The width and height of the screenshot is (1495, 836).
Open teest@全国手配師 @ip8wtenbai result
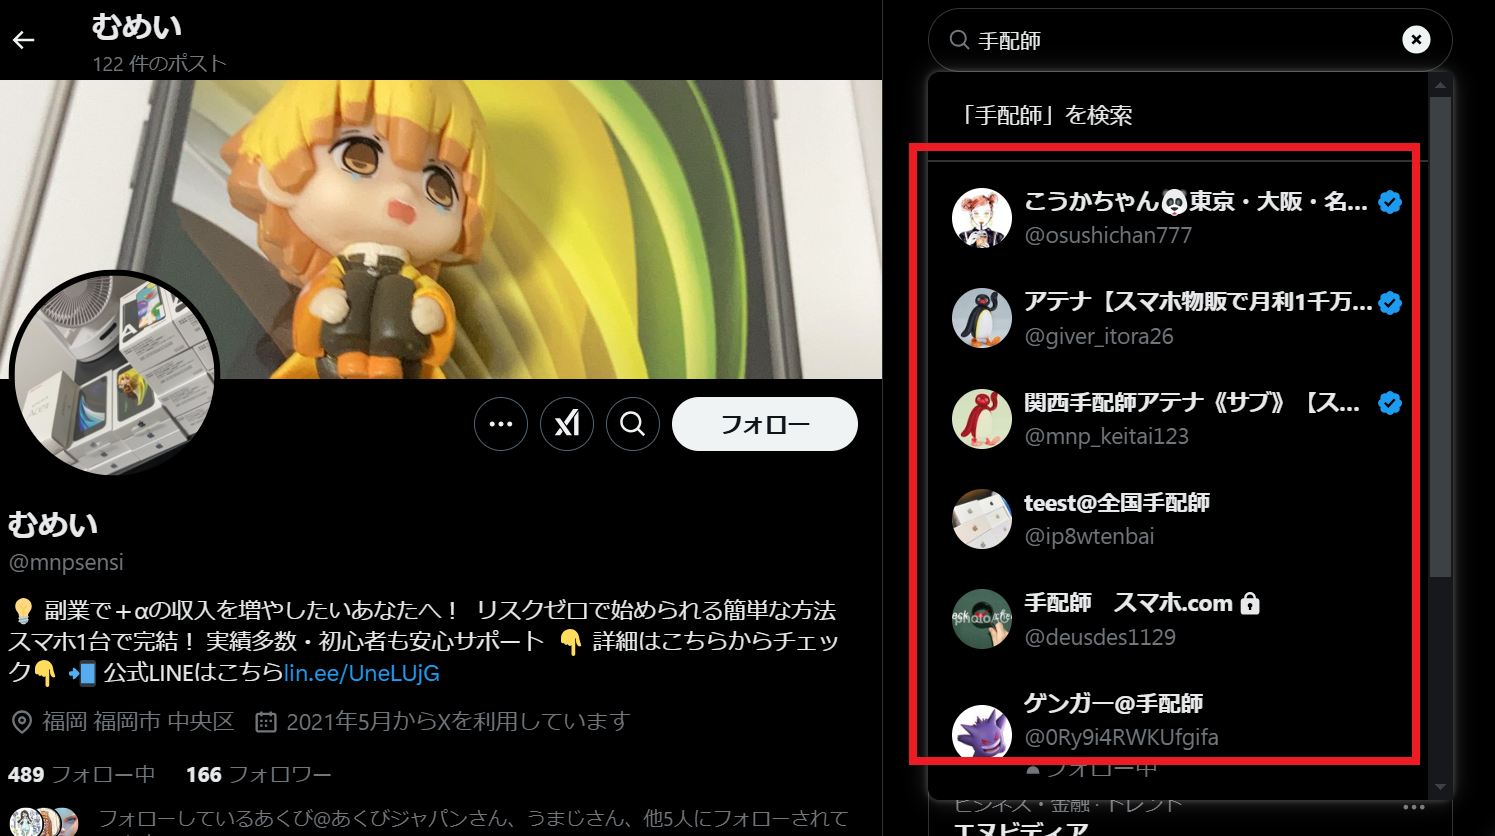coord(1178,519)
